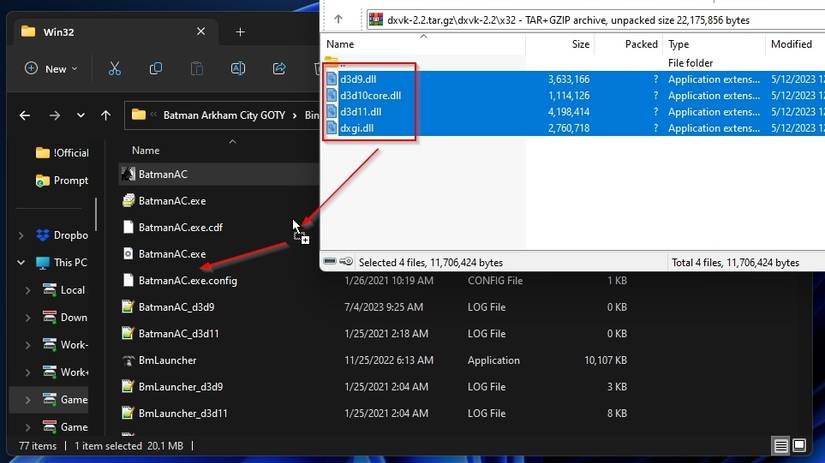Click the Cut scissors icon in Explorer toolbar
The width and height of the screenshot is (825, 463).
click(114, 69)
